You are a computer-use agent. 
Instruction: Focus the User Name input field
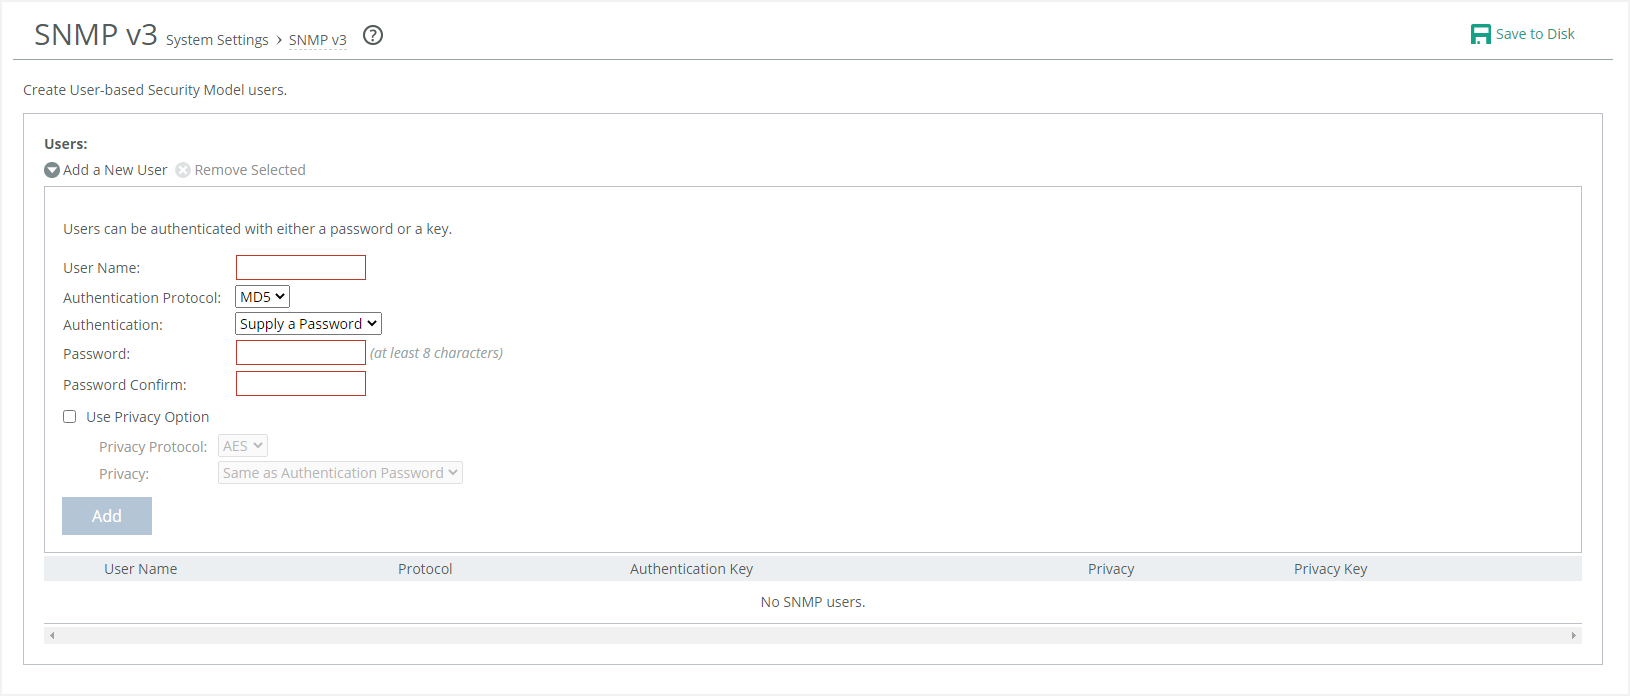(301, 268)
